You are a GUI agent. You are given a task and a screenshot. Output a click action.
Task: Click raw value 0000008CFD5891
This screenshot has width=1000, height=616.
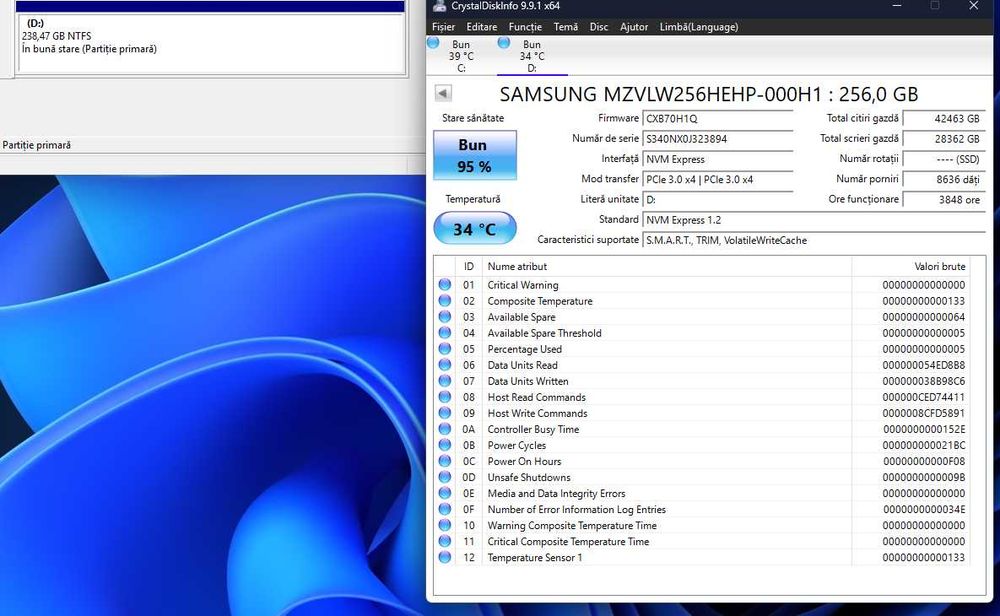coord(923,413)
